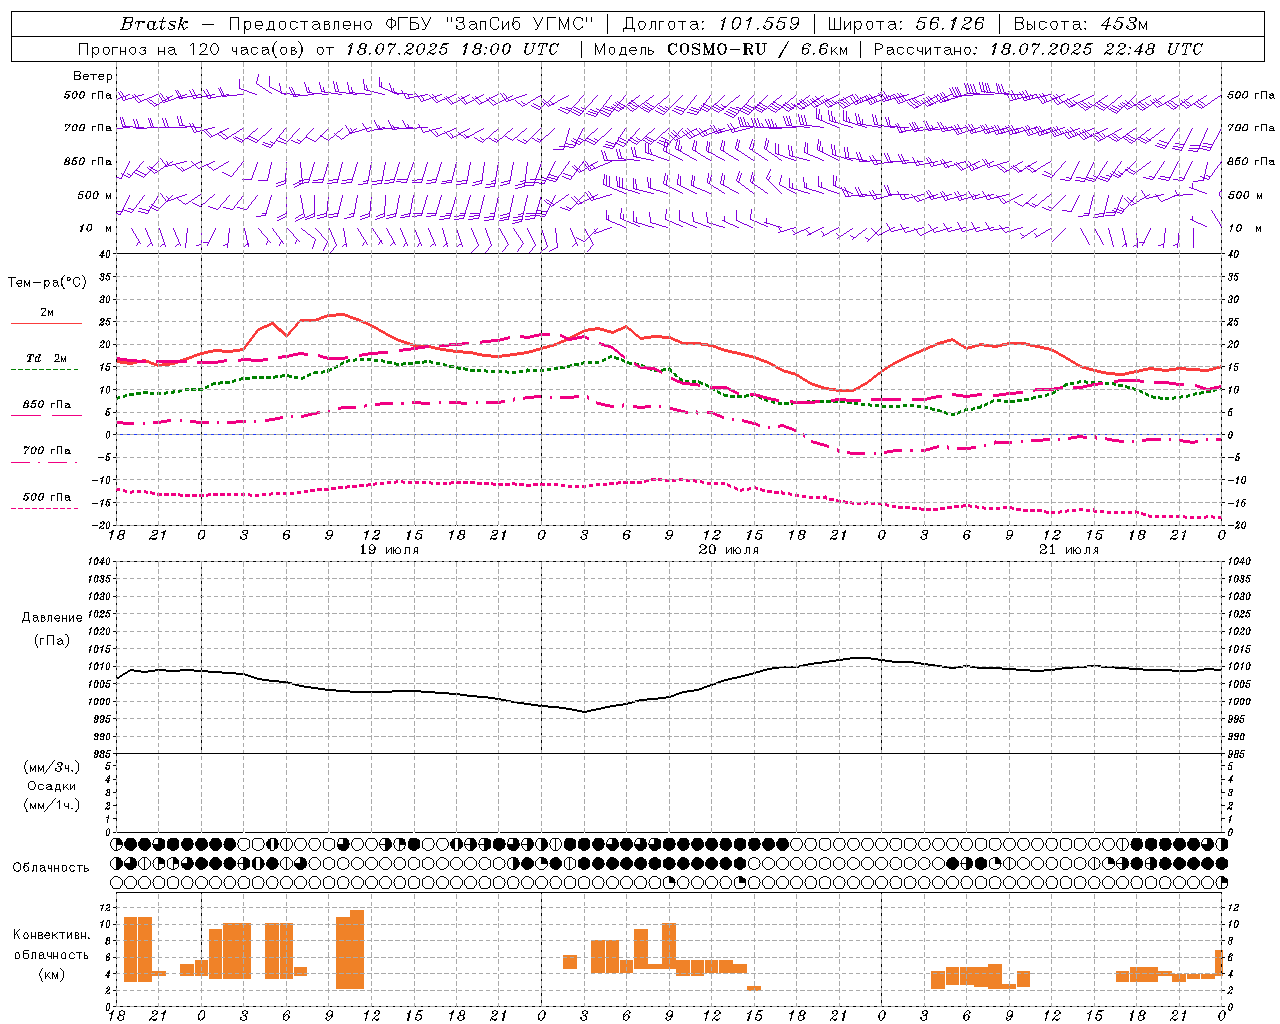Click the Долгота: 101.559 value
Screen dimensions: 1280x1024
711,24
